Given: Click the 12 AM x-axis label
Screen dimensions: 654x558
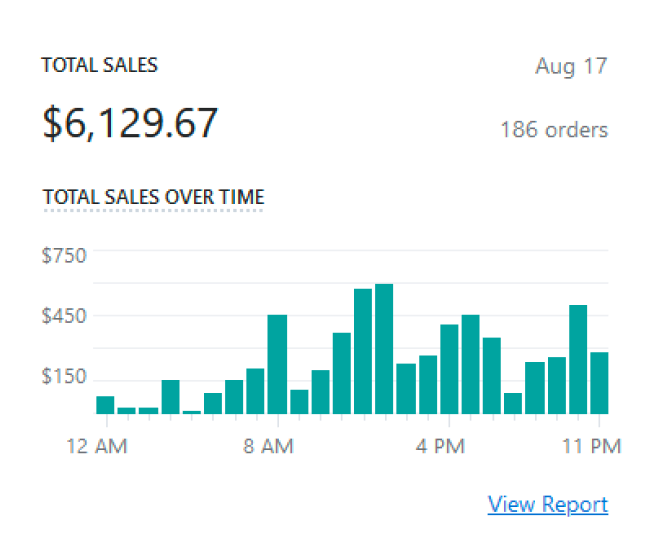Looking at the screenshot, I should coord(98,446).
